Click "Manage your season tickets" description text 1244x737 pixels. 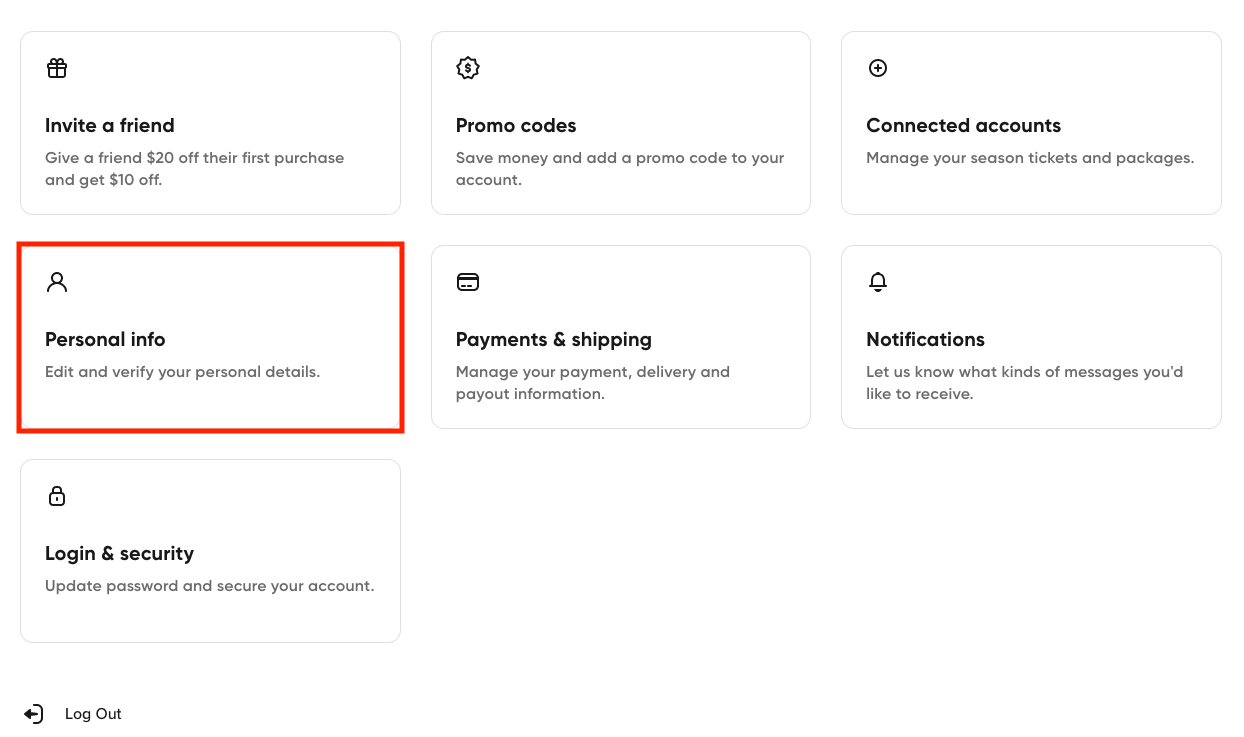click(x=1029, y=158)
